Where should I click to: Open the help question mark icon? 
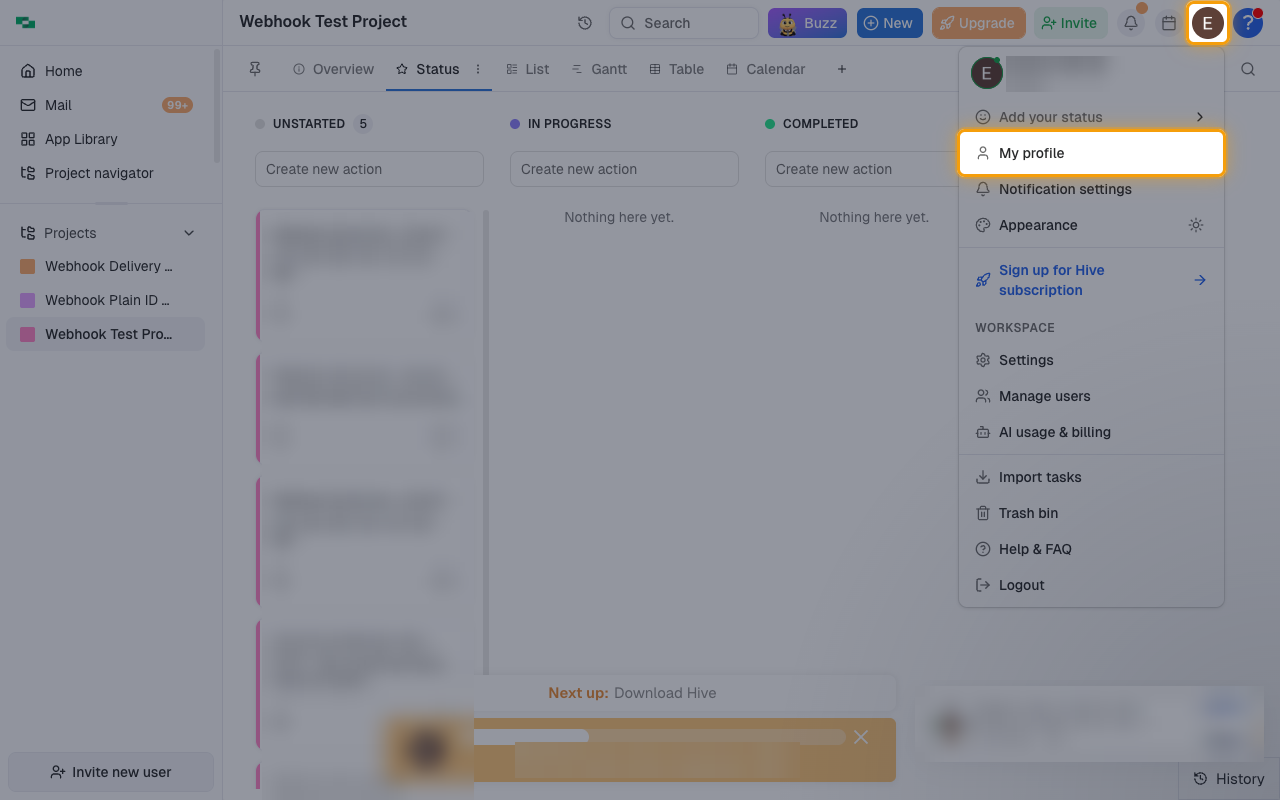coord(1248,23)
